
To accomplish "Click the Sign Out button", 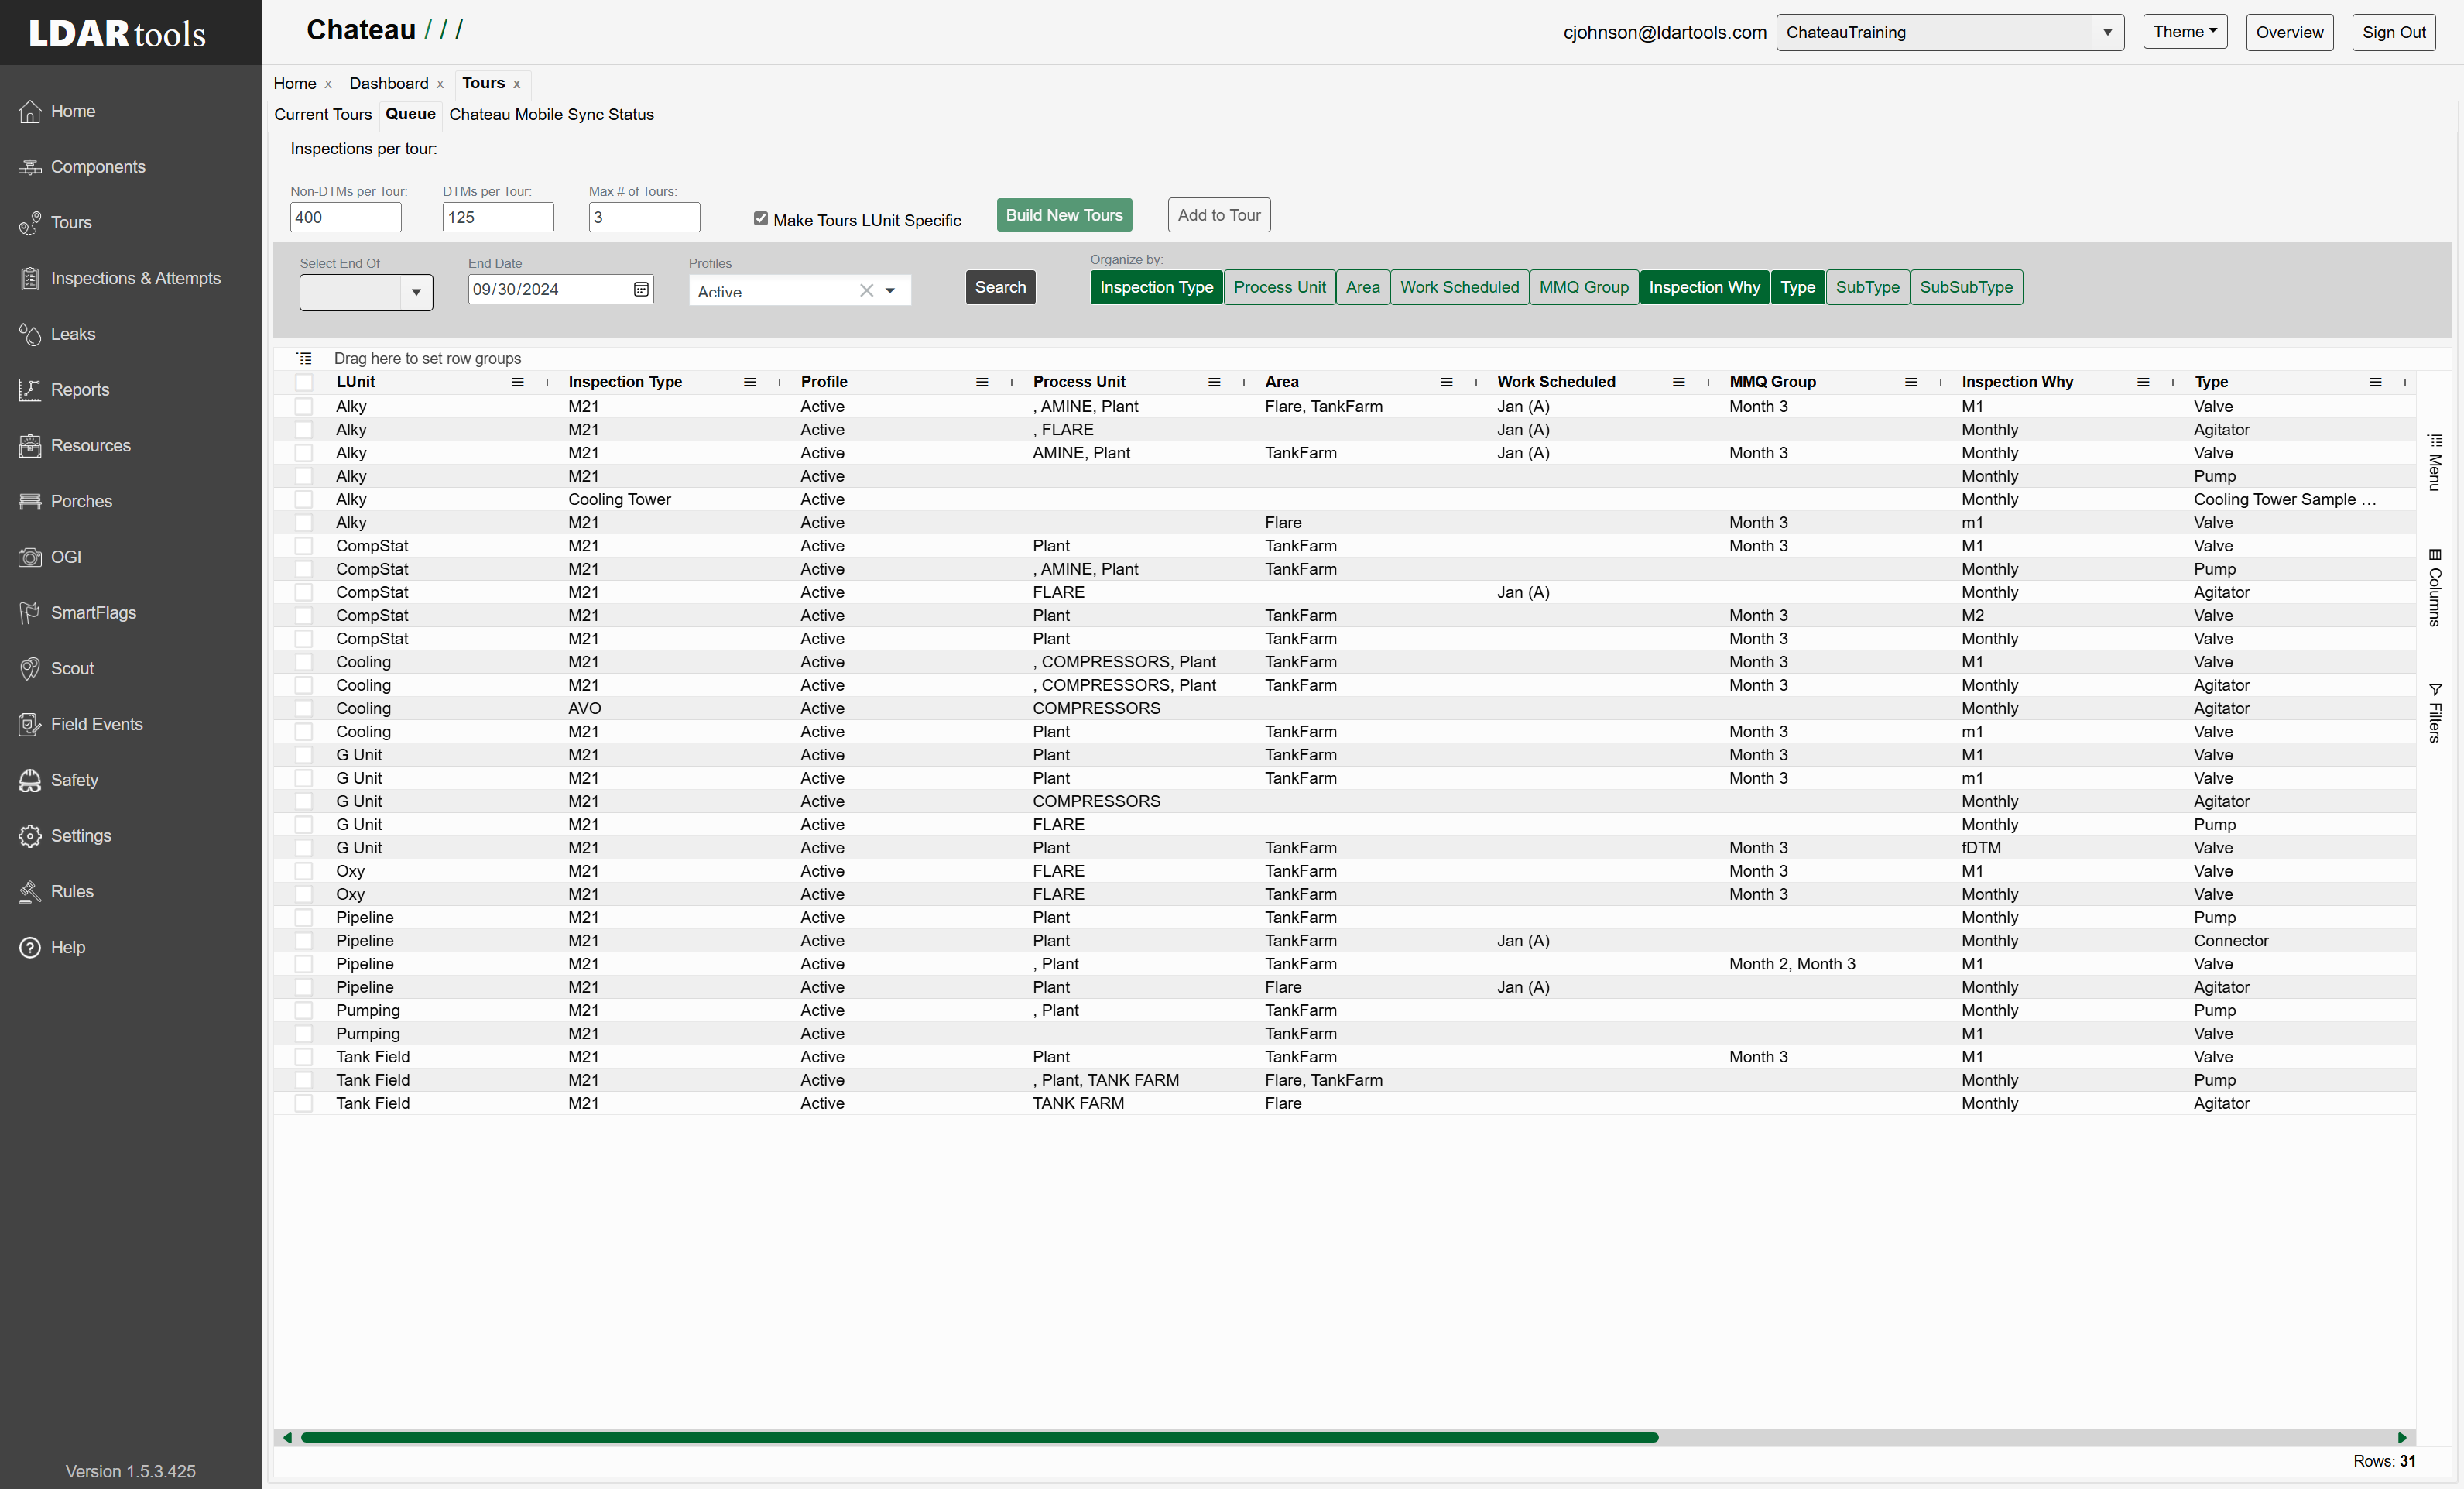I will (2393, 32).
